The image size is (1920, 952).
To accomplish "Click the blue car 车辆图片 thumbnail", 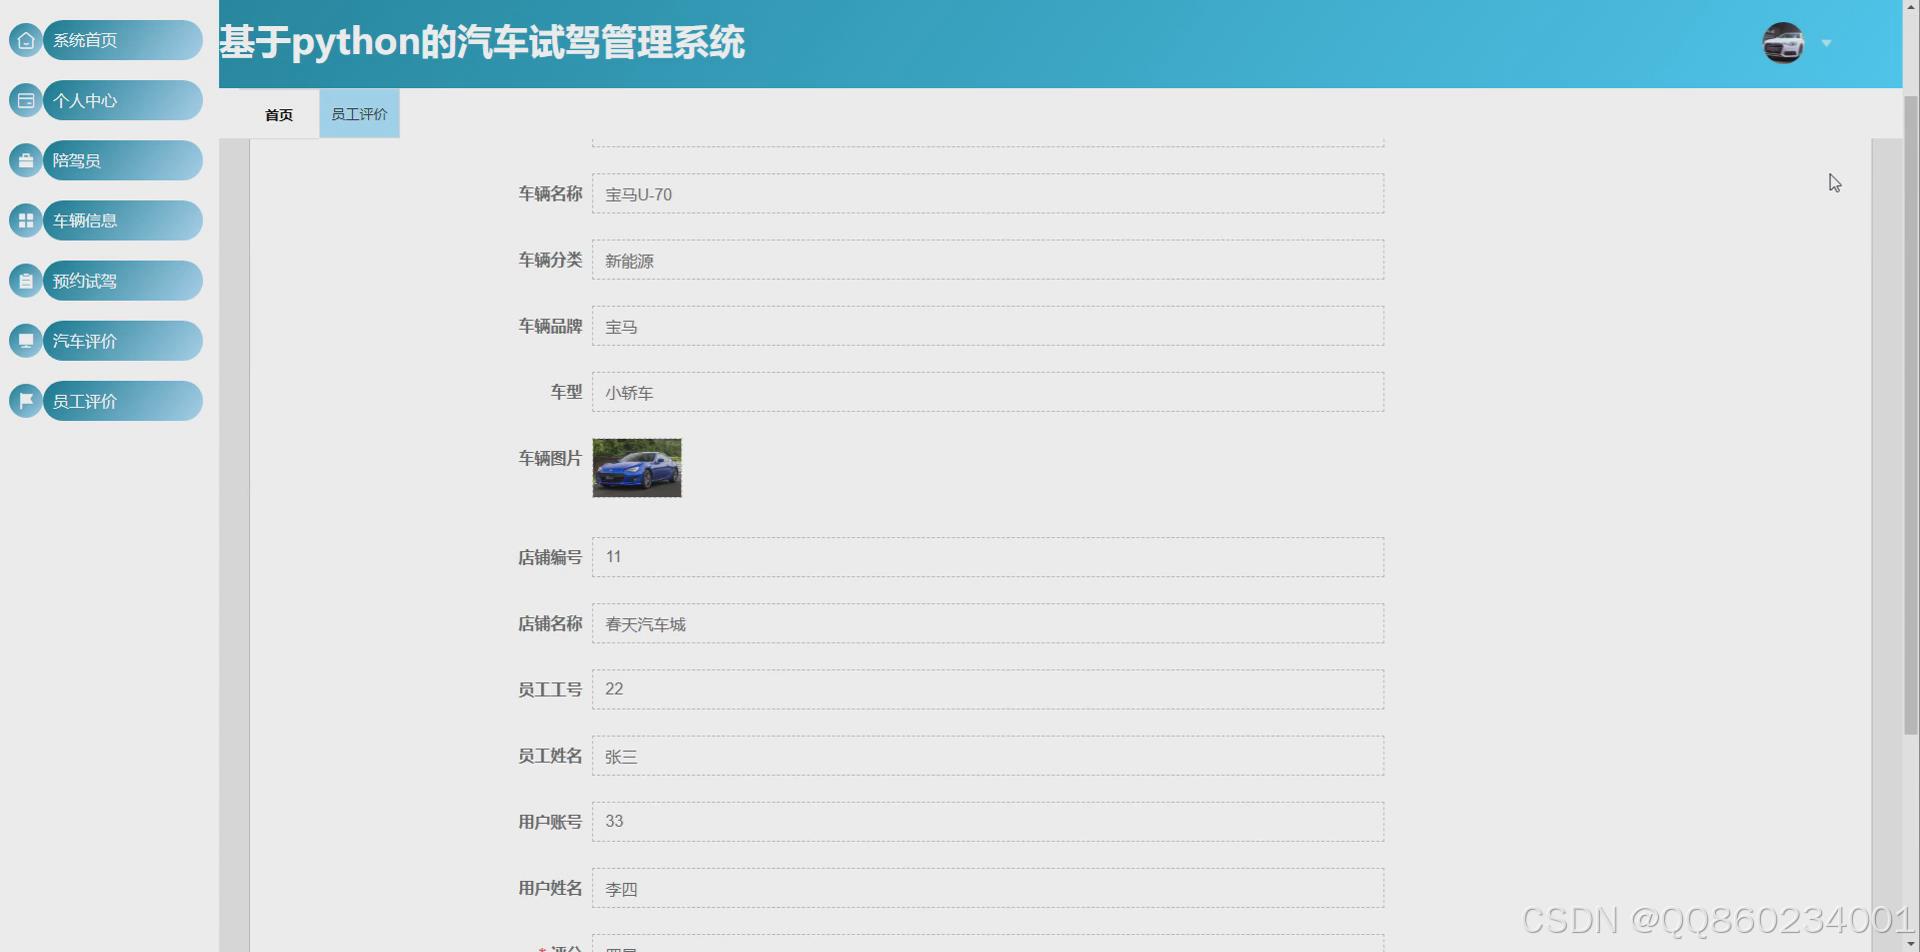I will tap(637, 467).
